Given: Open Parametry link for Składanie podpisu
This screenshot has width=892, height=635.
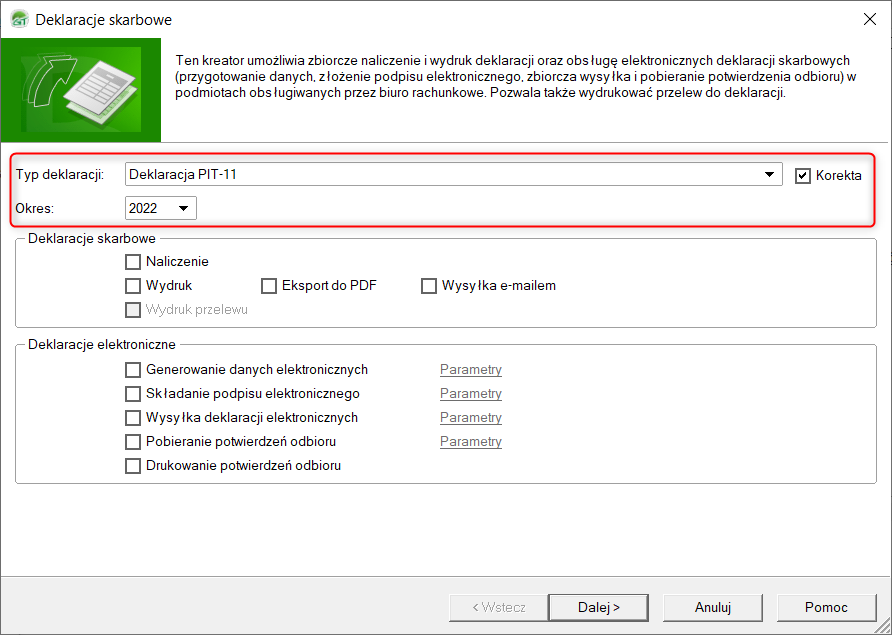Looking at the screenshot, I should coord(470,394).
